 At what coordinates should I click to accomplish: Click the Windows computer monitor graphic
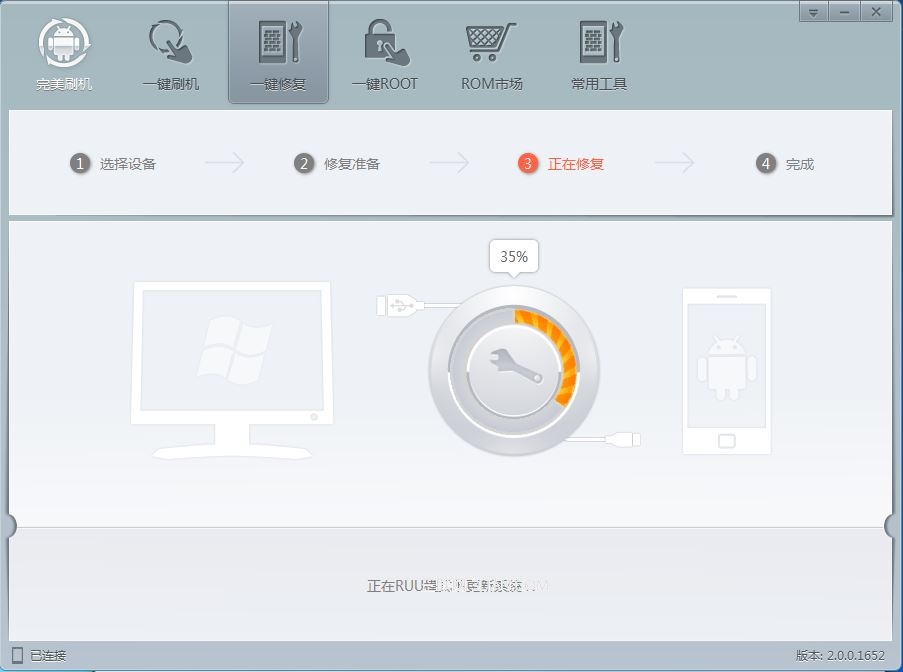click(x=232, y=370)
